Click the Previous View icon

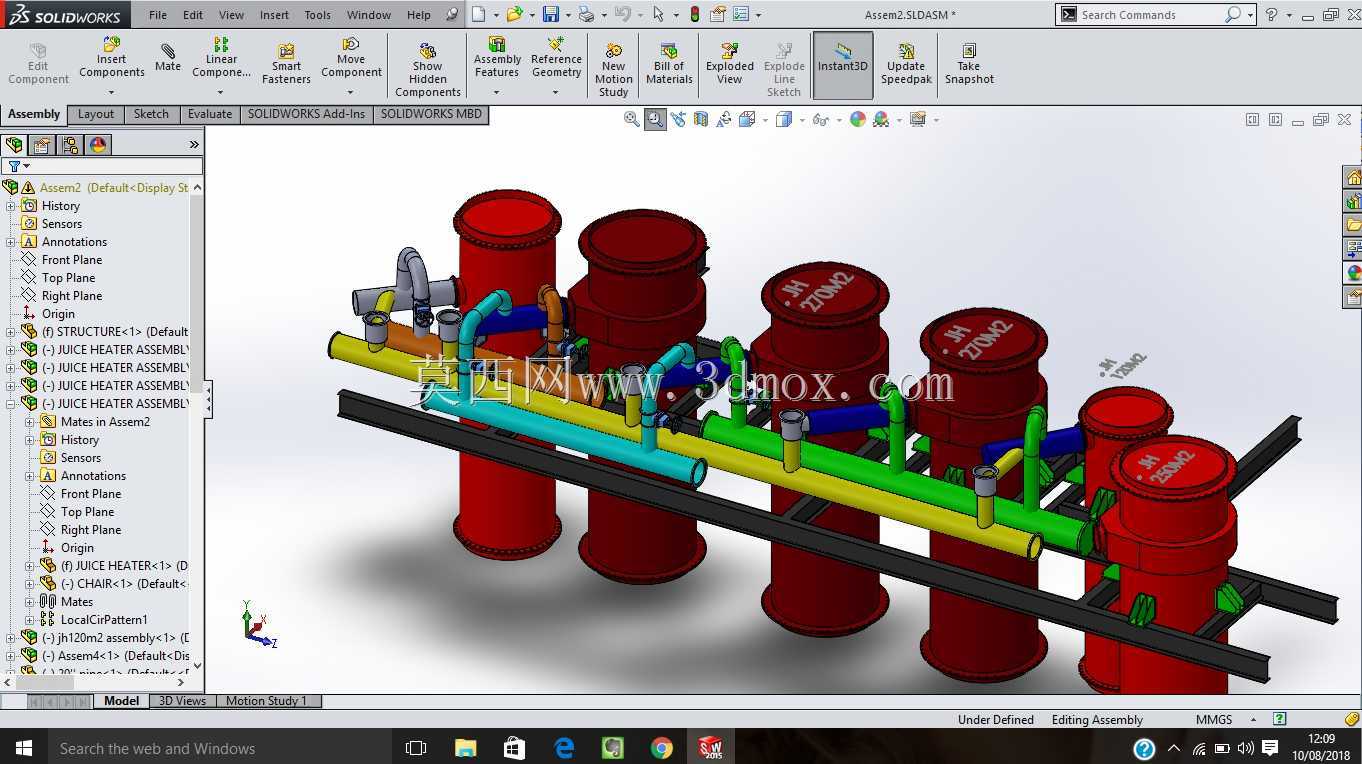[x=678, y=119]
